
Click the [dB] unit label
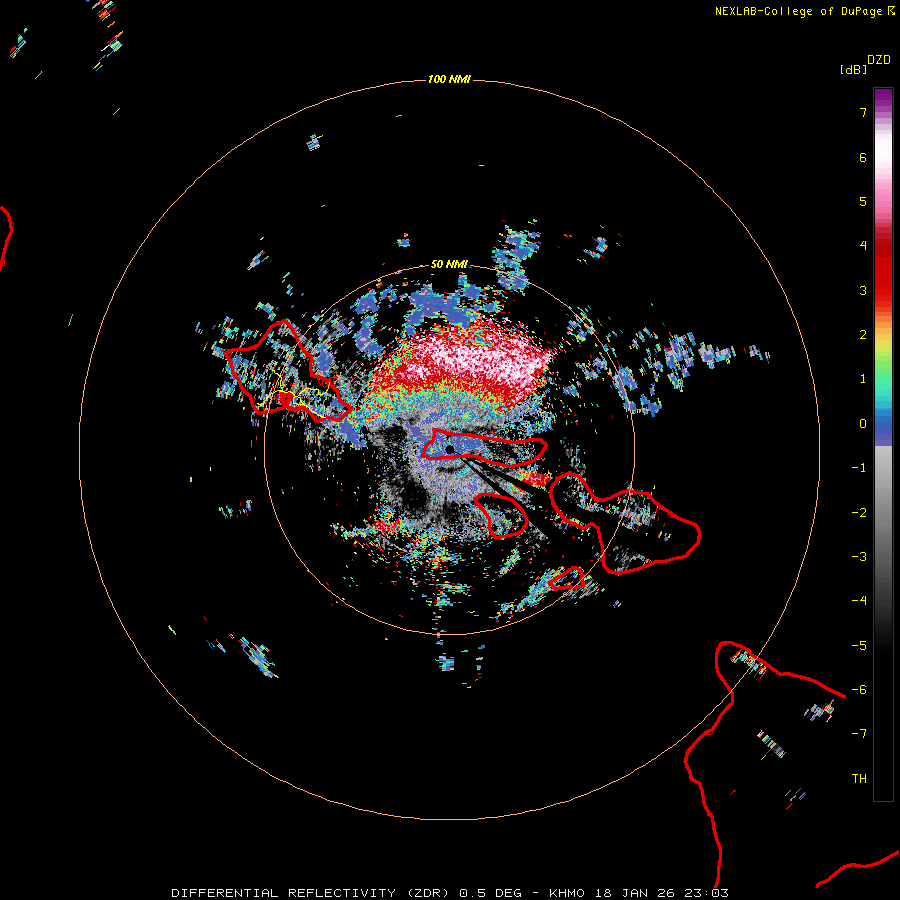[853, 69]
